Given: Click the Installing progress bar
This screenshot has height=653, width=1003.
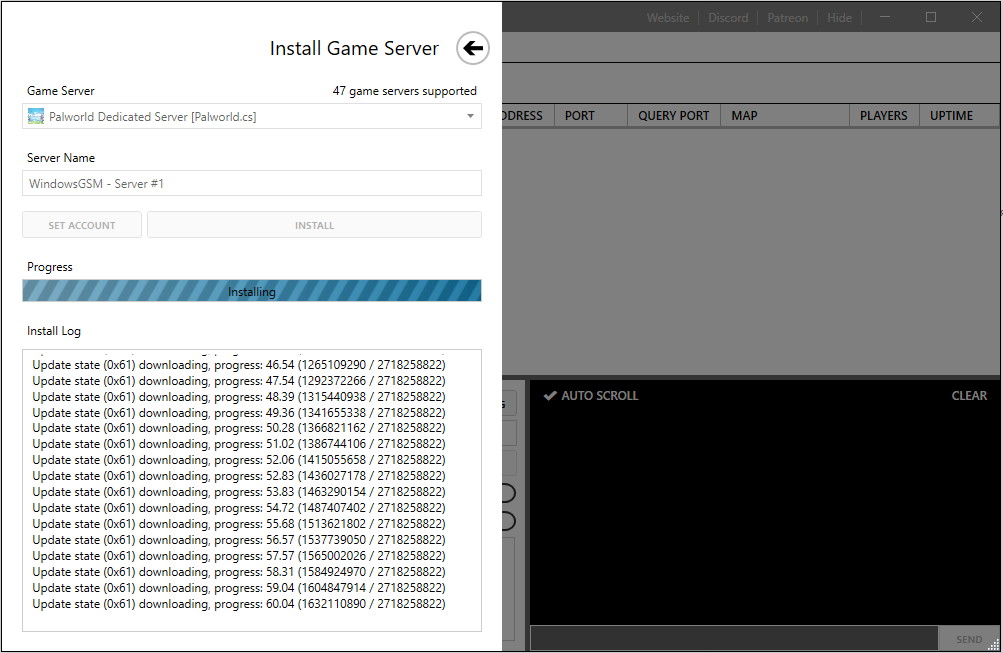Looking at the screenshot, I should pyautogui.click(x=252, y=291).
